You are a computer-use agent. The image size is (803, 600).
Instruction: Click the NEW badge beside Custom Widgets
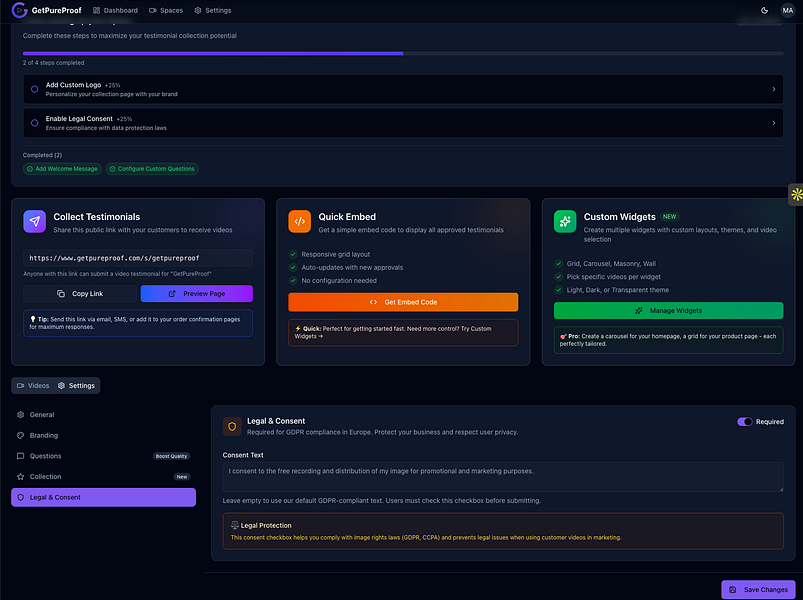click(669, 217)
